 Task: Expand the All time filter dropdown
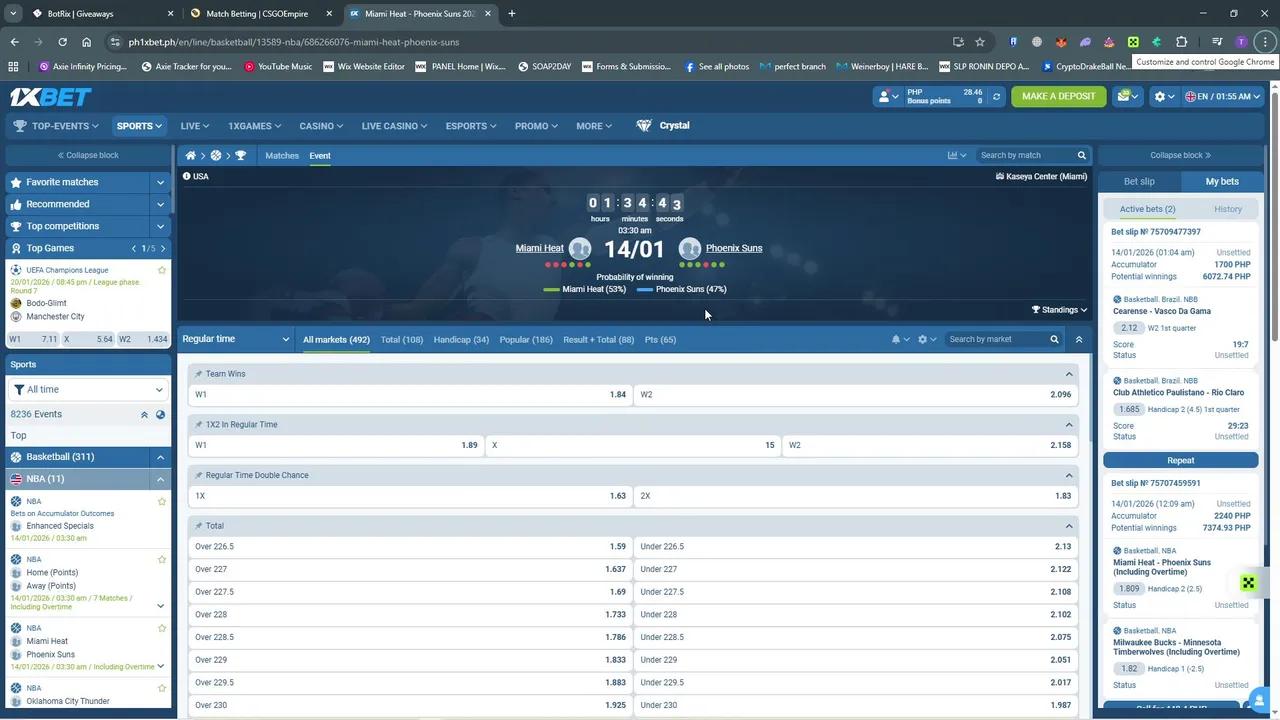click(88, 390)
